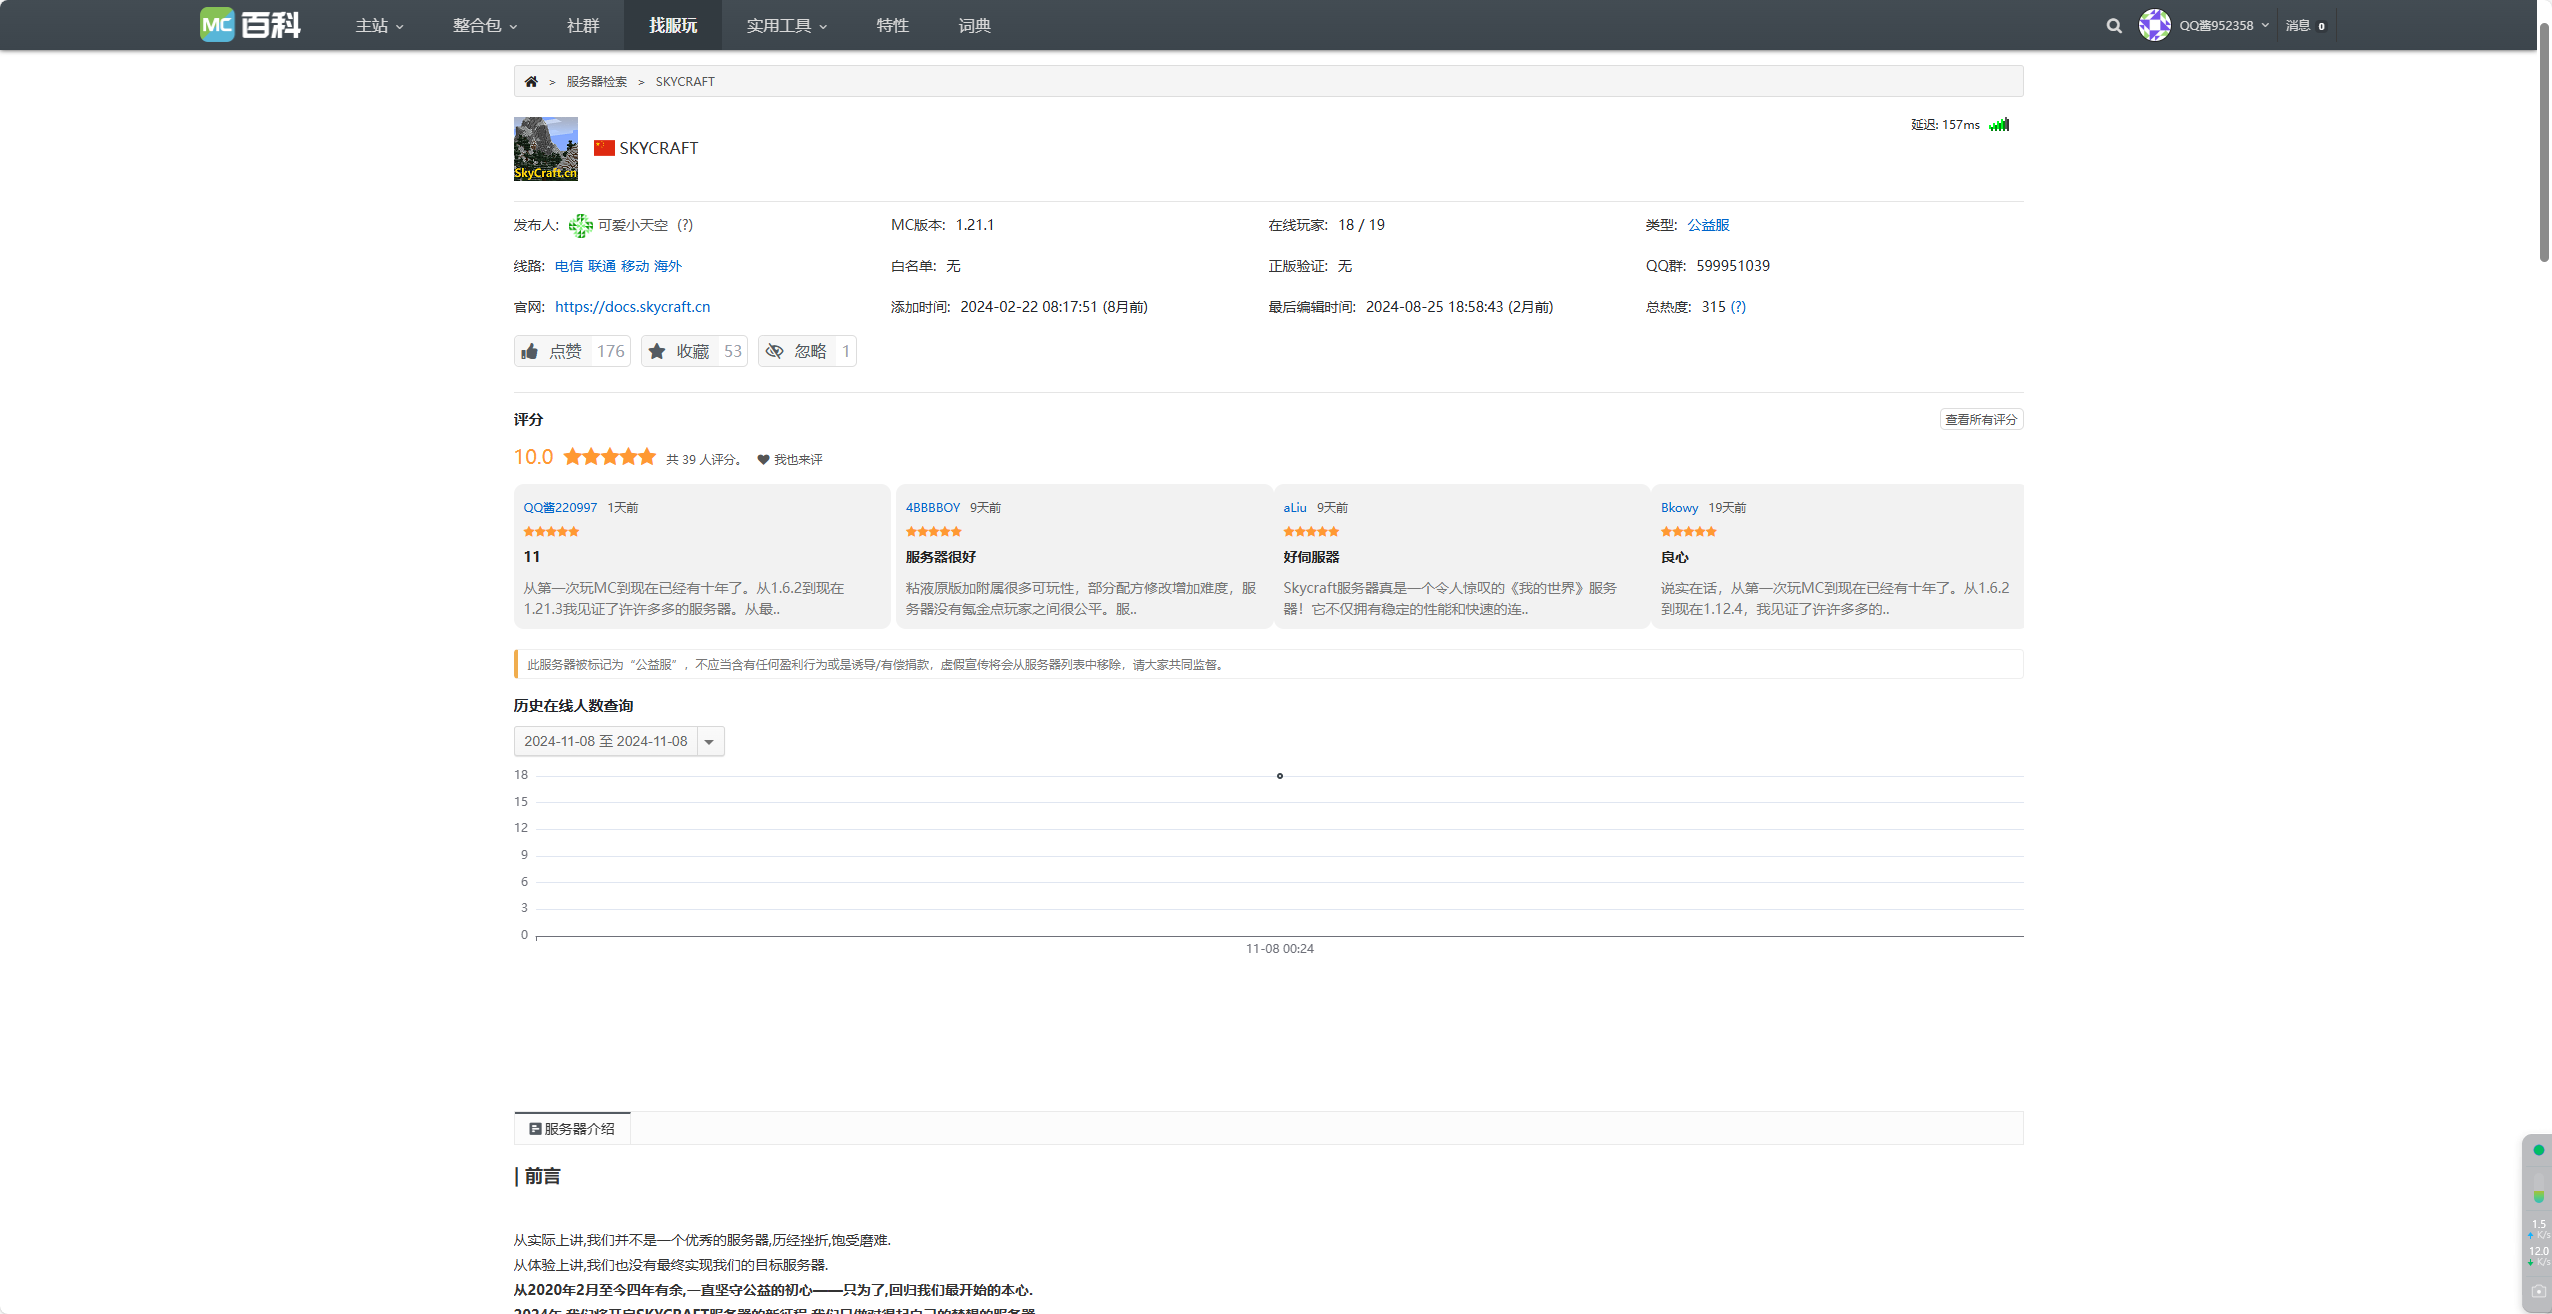
Task: Click review title 良心
Action: 1675,557
